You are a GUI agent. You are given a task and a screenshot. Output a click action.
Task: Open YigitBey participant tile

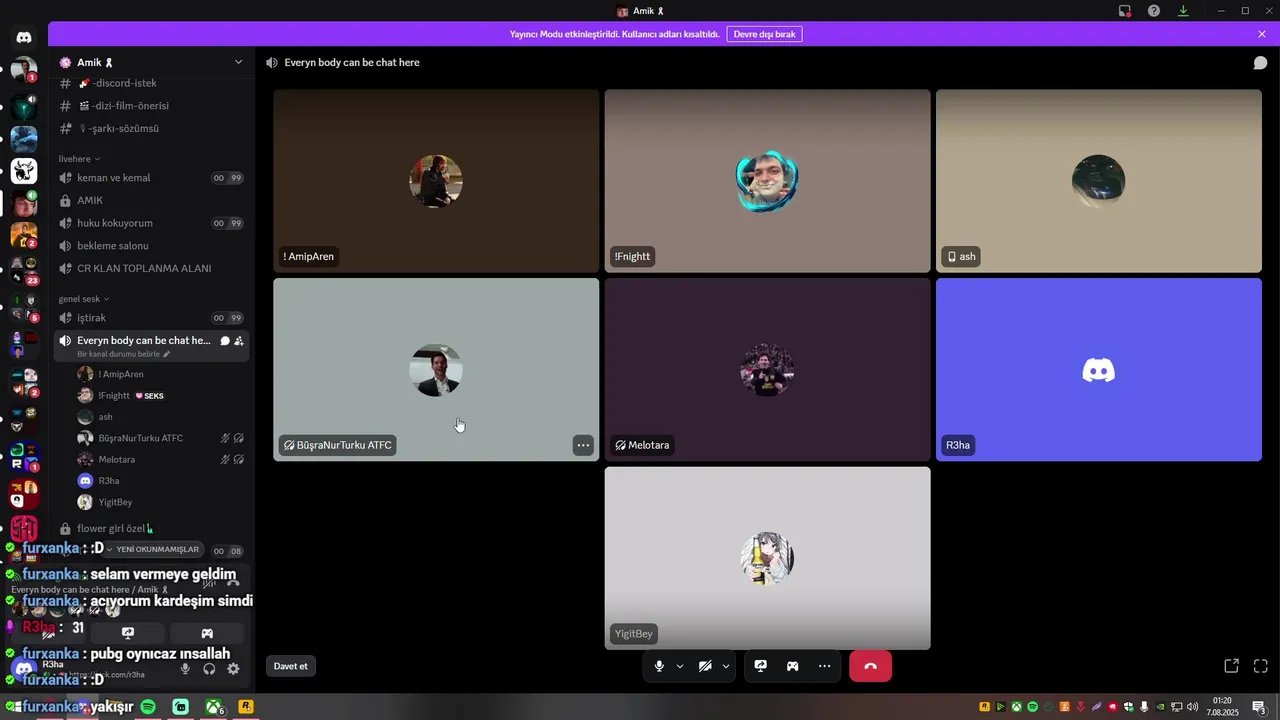tap(767, 558)
